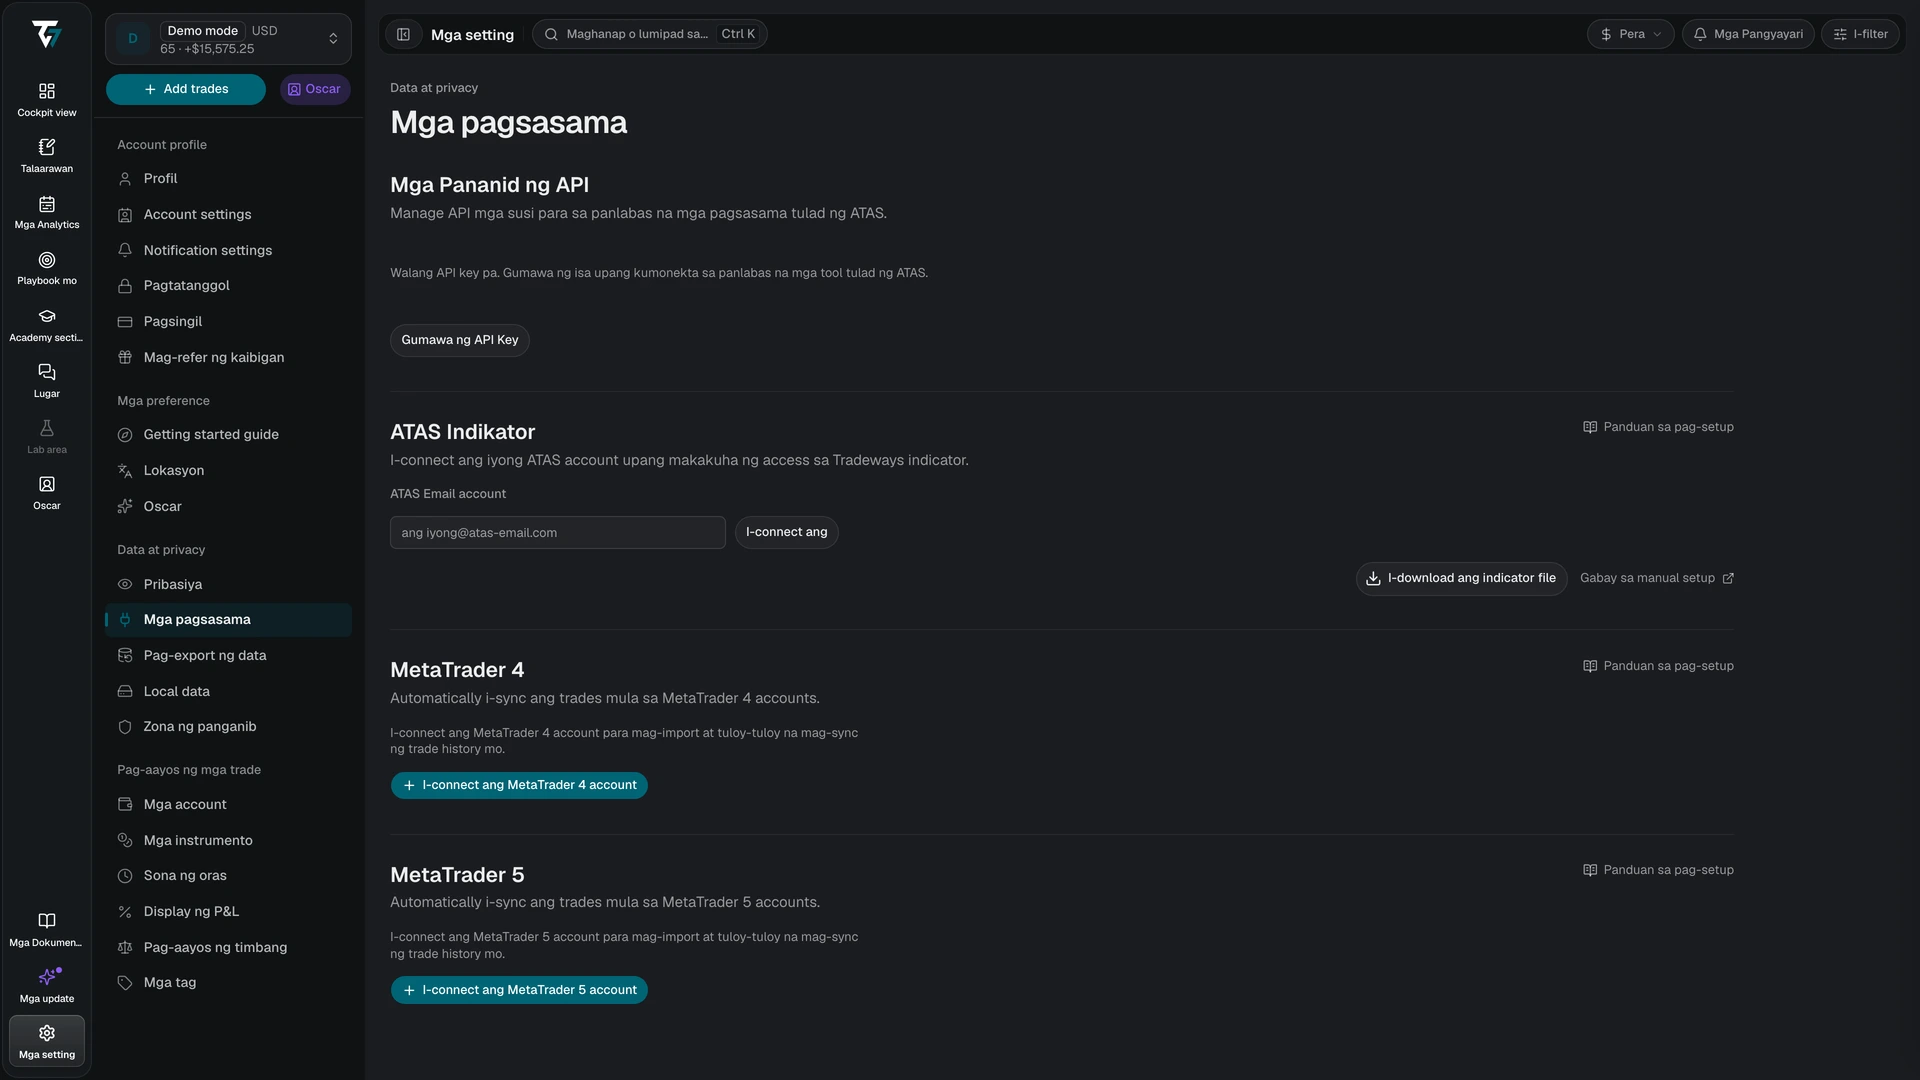
Task: Select Profil in settings menu
Action: point(228,179)
